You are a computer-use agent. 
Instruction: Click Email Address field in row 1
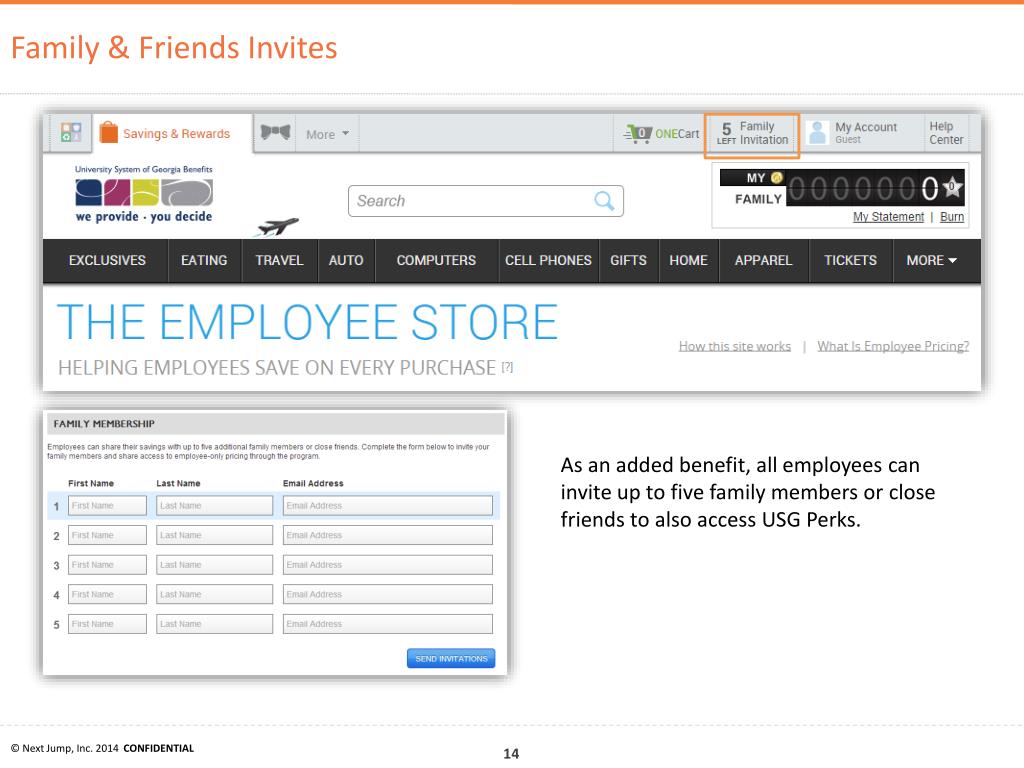(387, 505)
